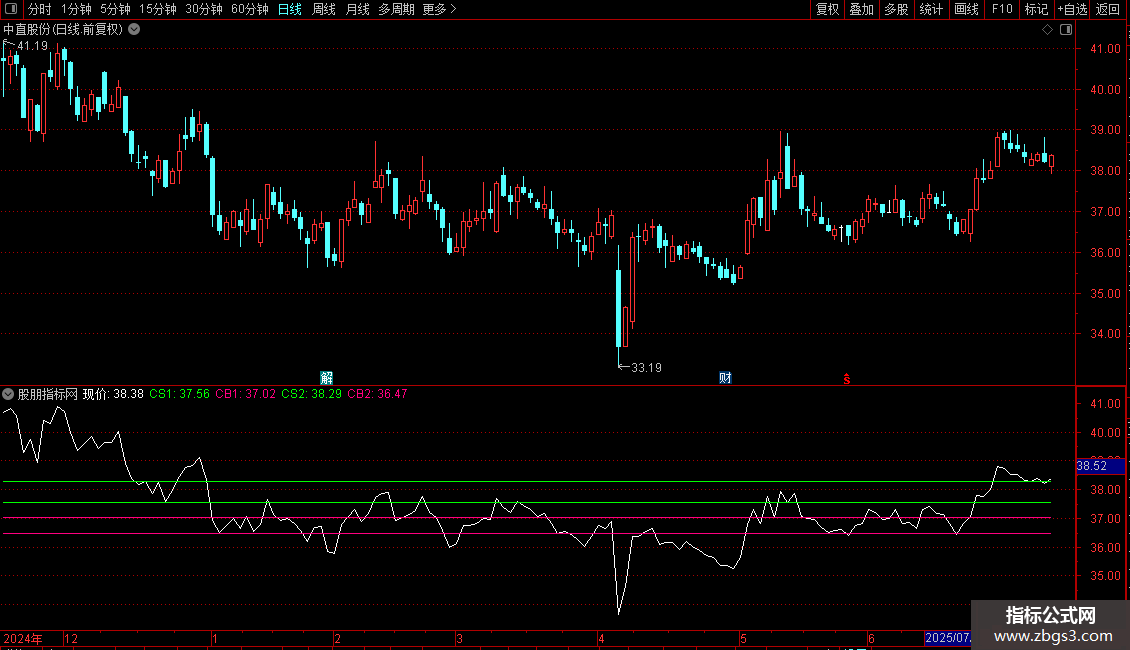Open the 多周期 multi-period view
Image resolution: width=1130 pixels, height=650 pixels.
pyautogui.click(x=396, y=9)
